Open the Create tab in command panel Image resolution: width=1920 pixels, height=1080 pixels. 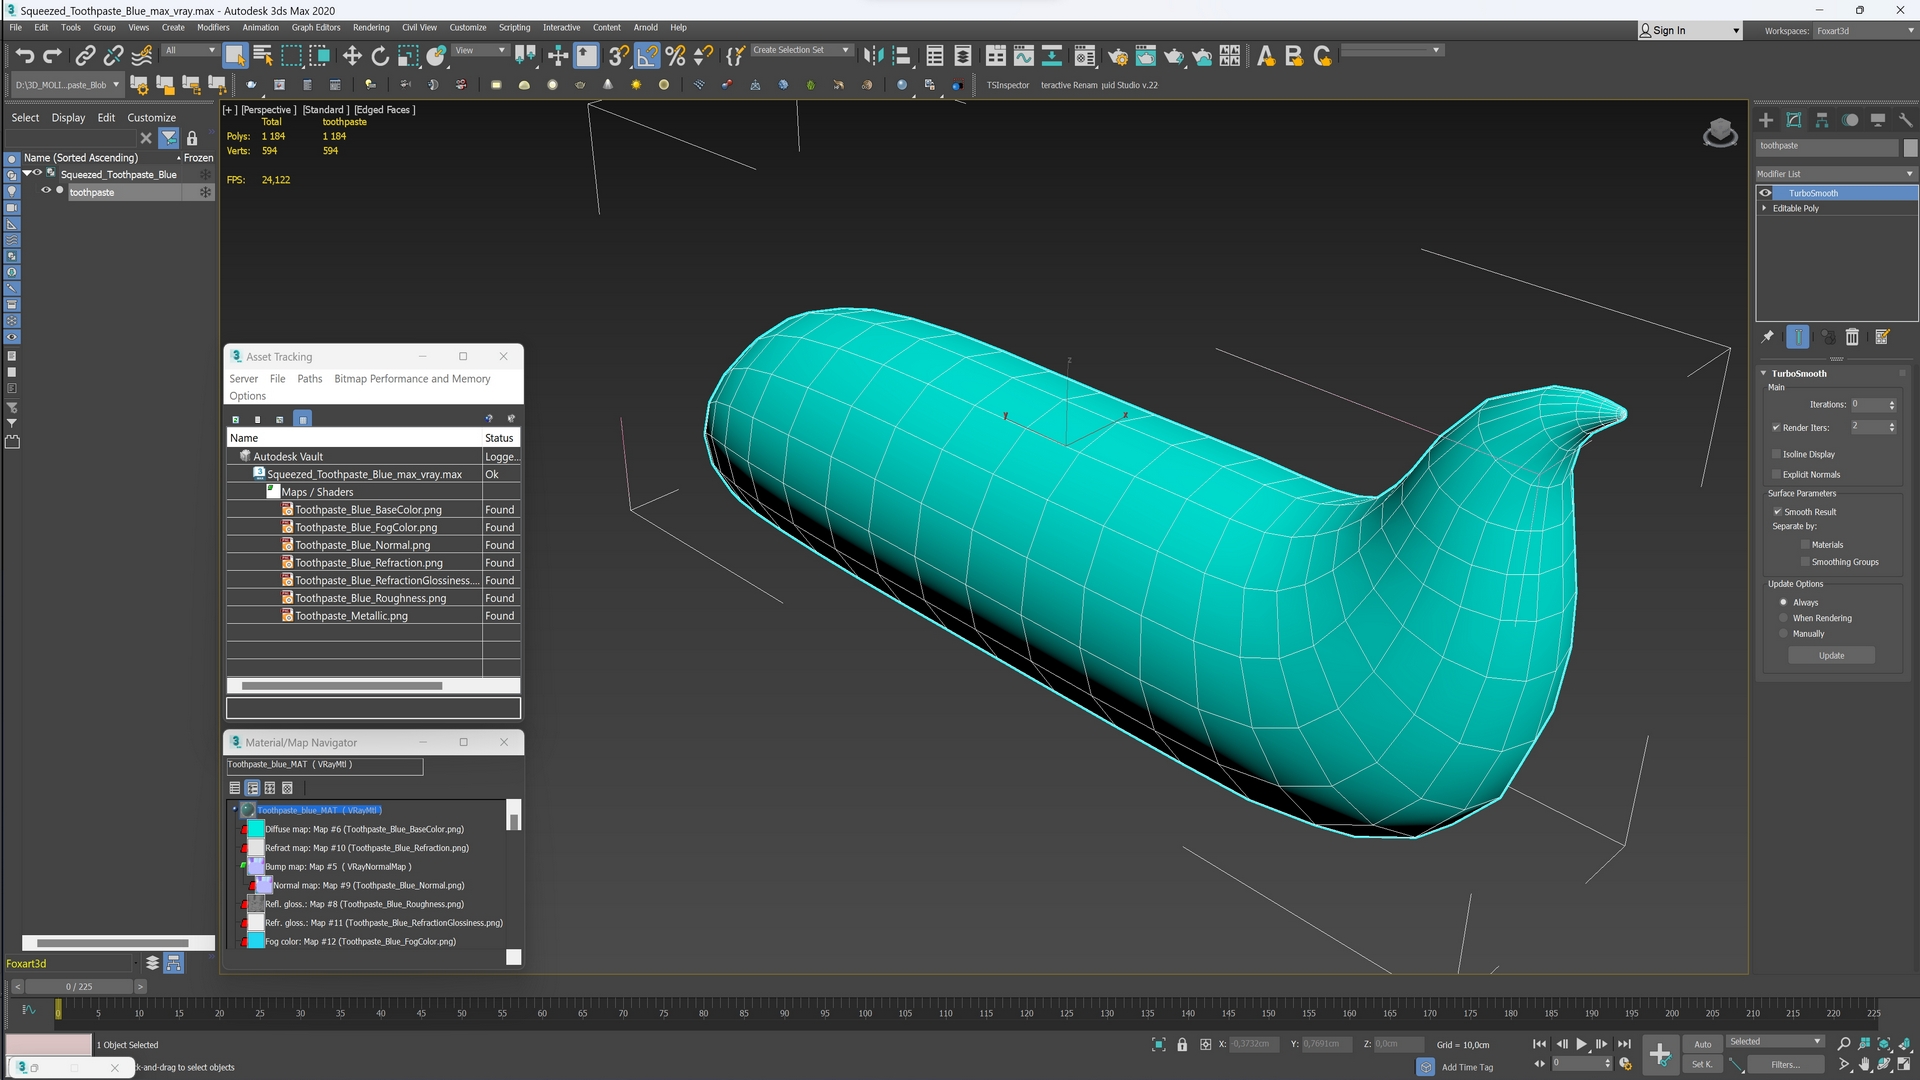pyautogui.click(x=1766, y=120)
